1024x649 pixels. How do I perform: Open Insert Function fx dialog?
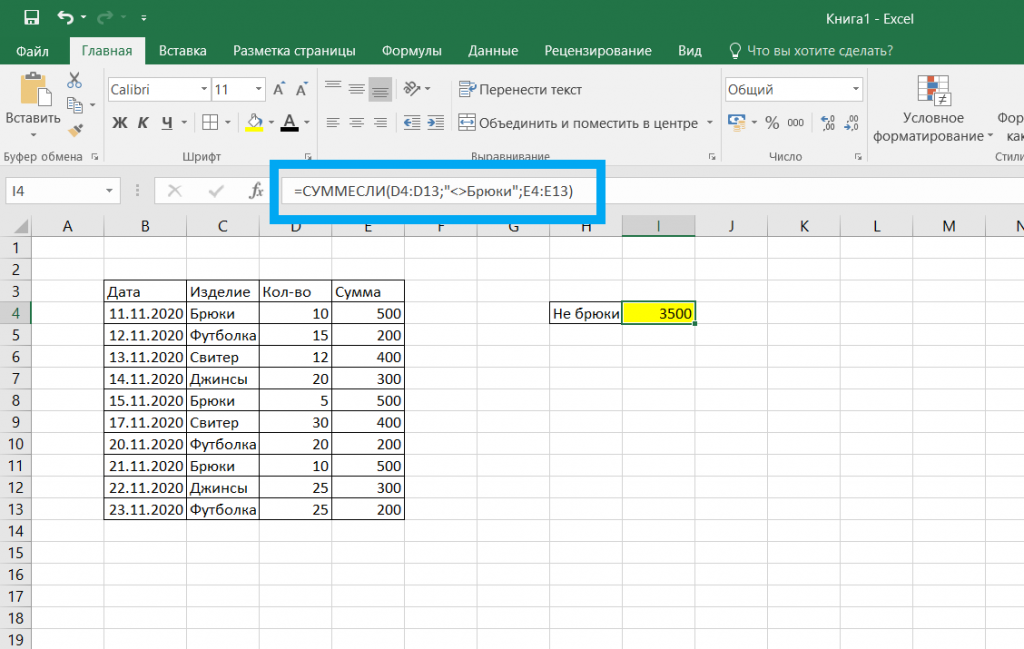coord(256,191)
